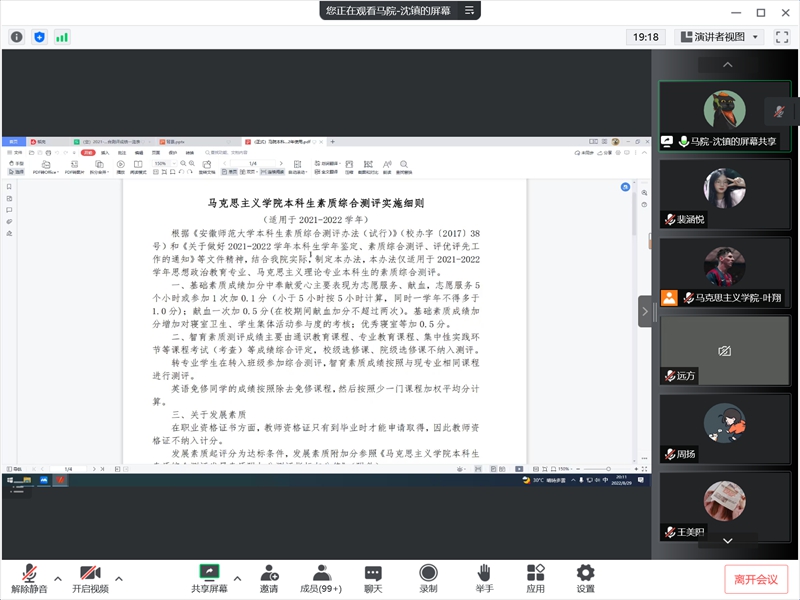
Task: Expand video options arrow beside 开启视频
Action: tap(119, 578)
